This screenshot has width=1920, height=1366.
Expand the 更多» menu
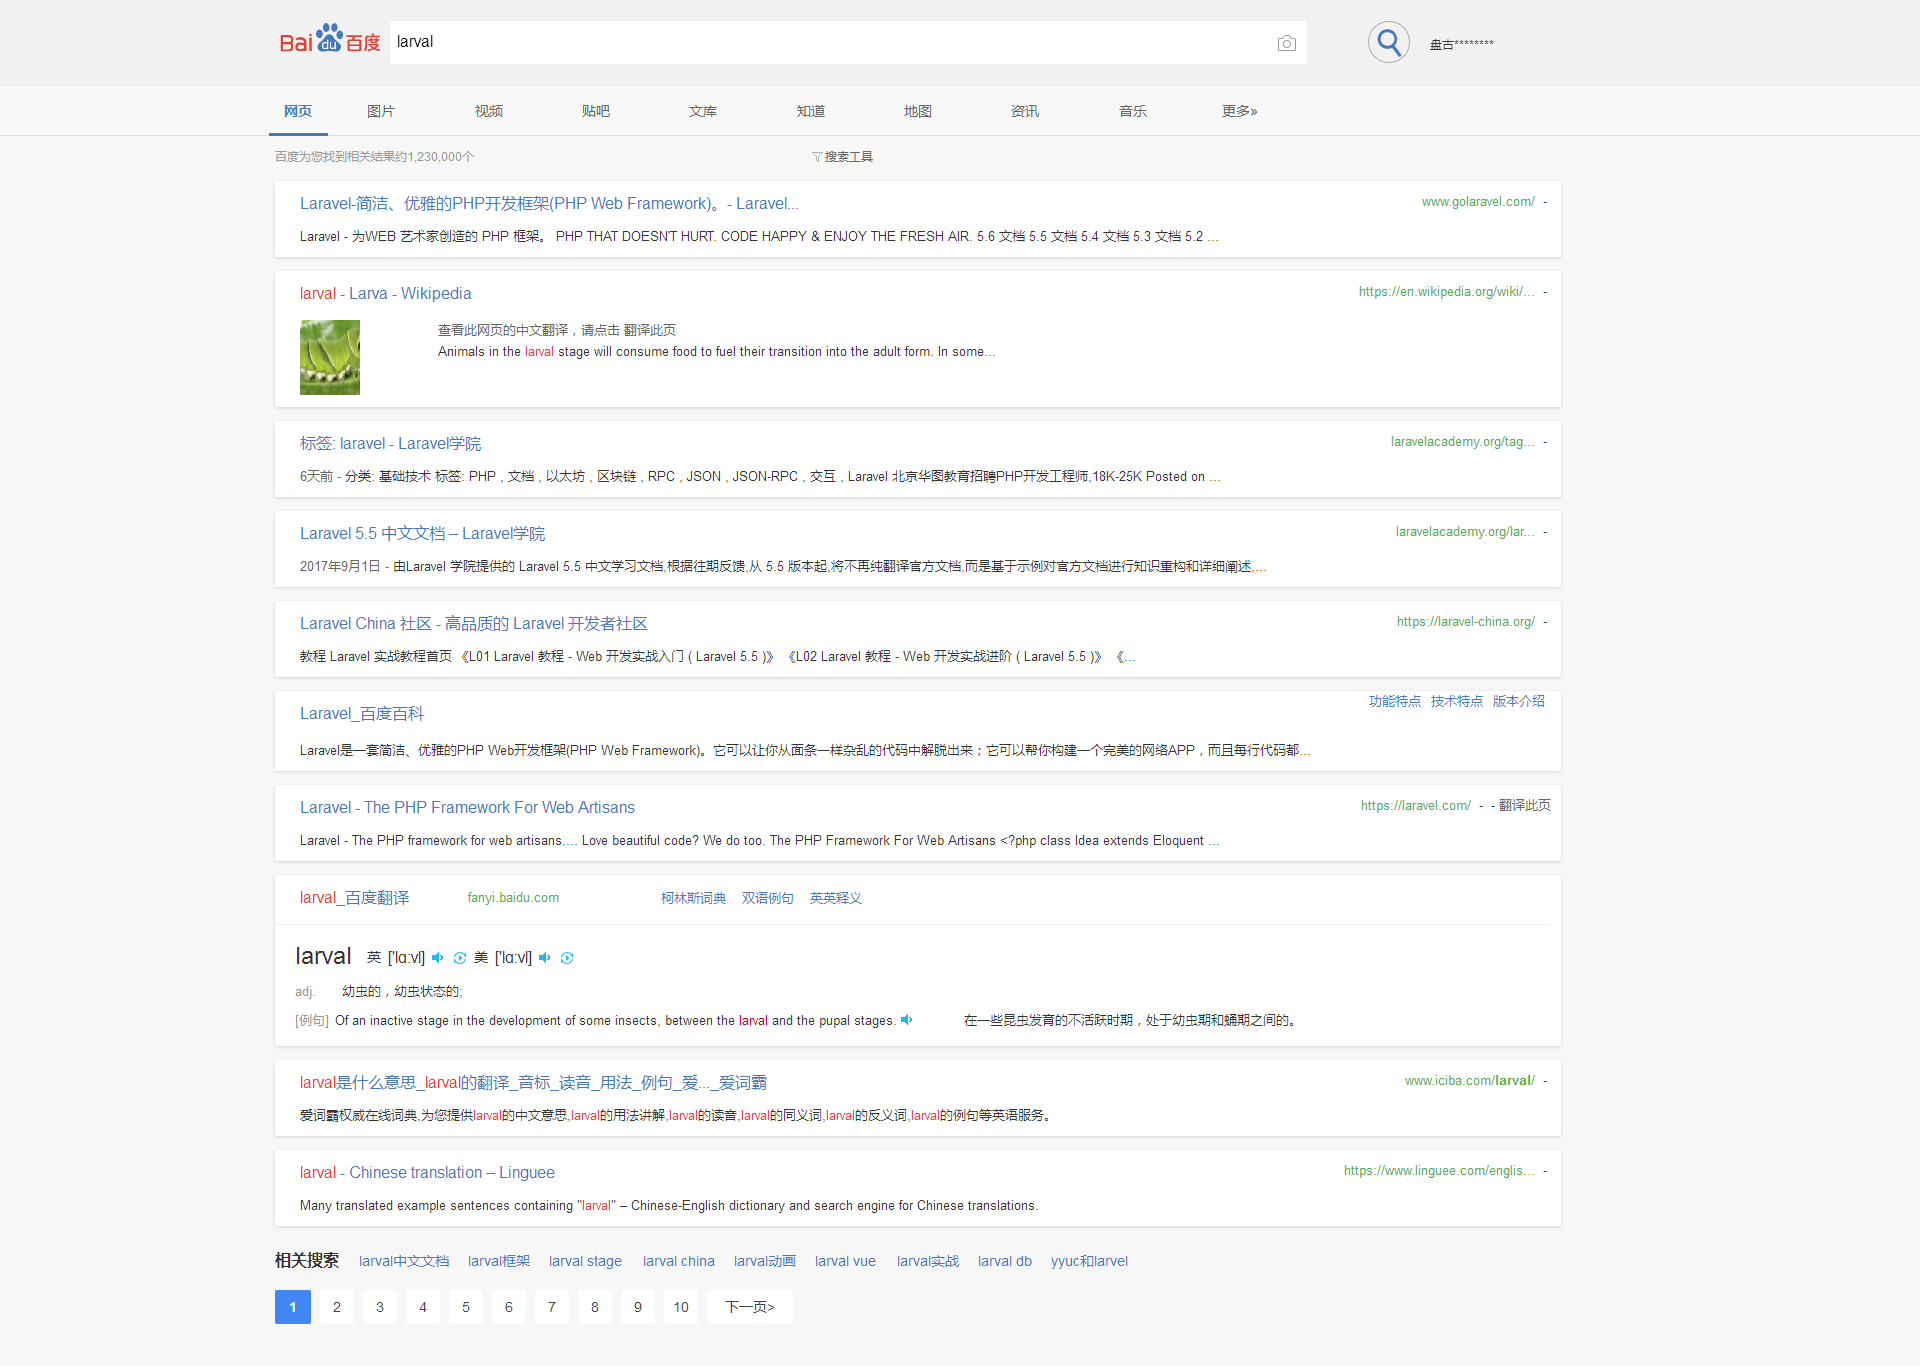pyautogui.click(x=1240, y=111)
